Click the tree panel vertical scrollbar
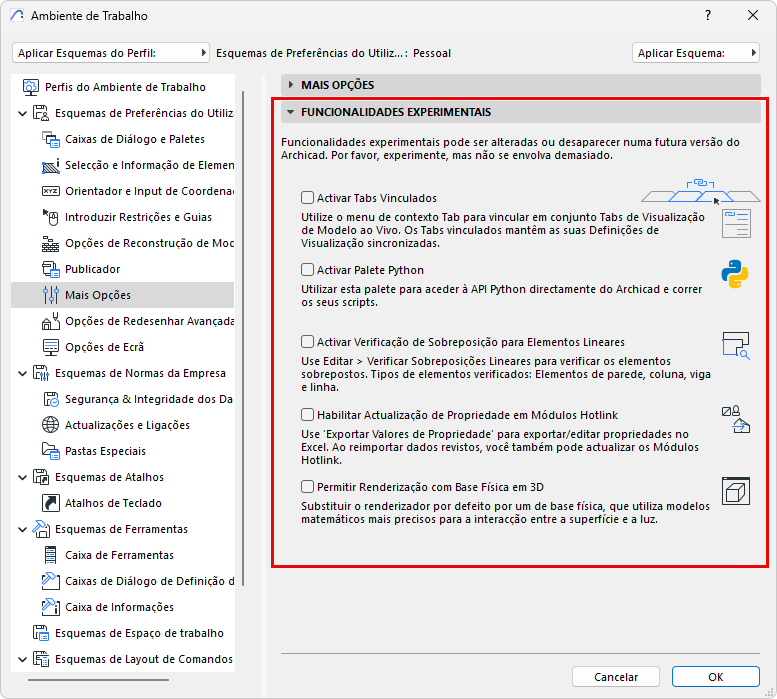This screenshot has width=777, height=699. (243, 338)
